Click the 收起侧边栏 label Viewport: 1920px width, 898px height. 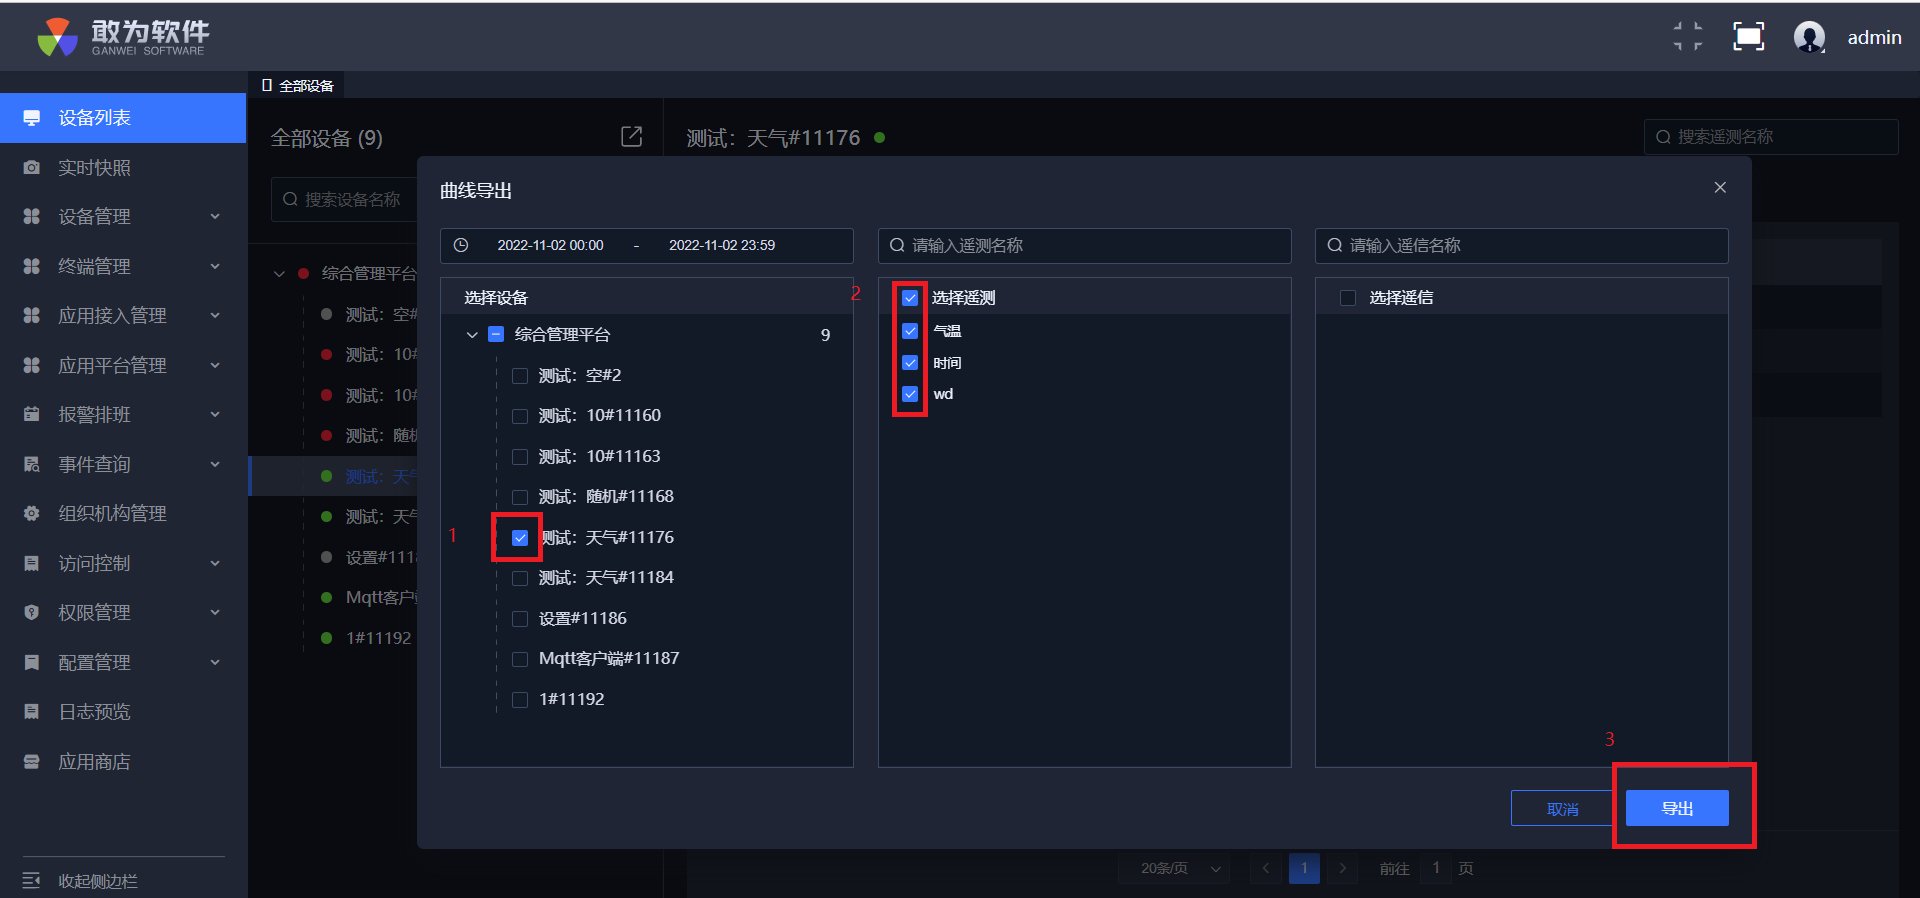click(98, 881)
